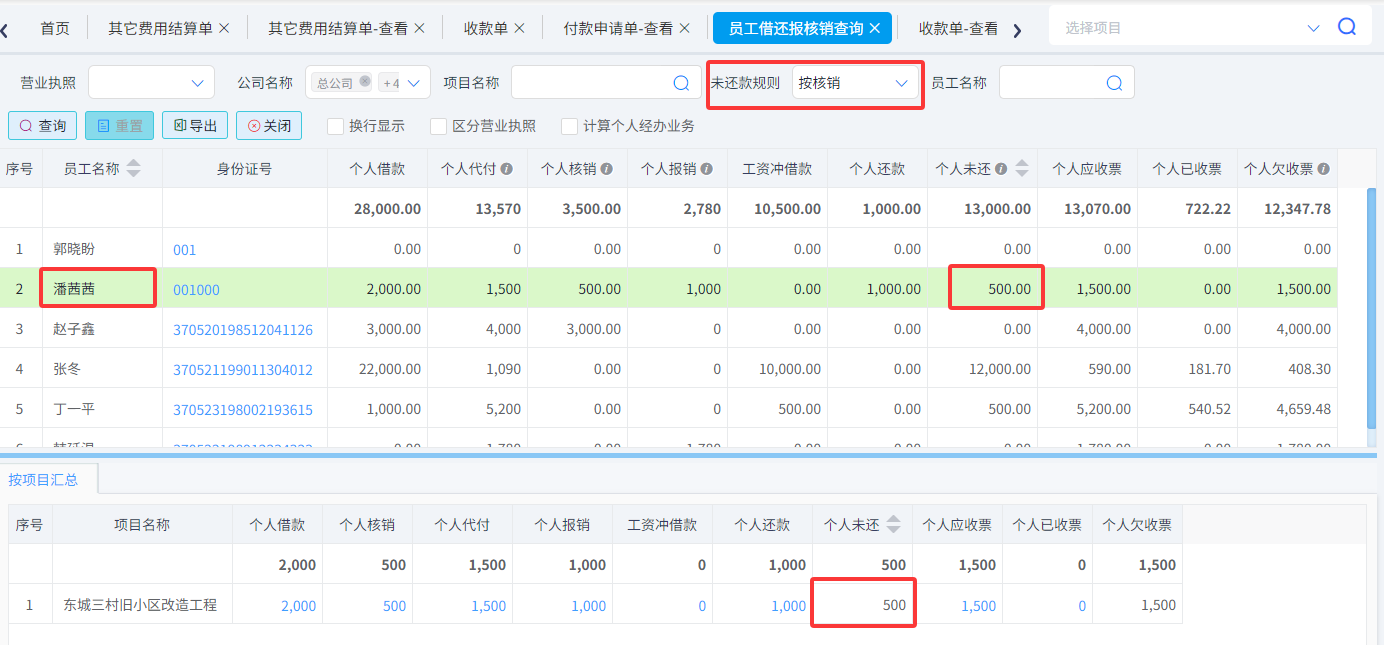Enable the 换行显示 checkbox
1384x645 pixels.
click(336, 126)
